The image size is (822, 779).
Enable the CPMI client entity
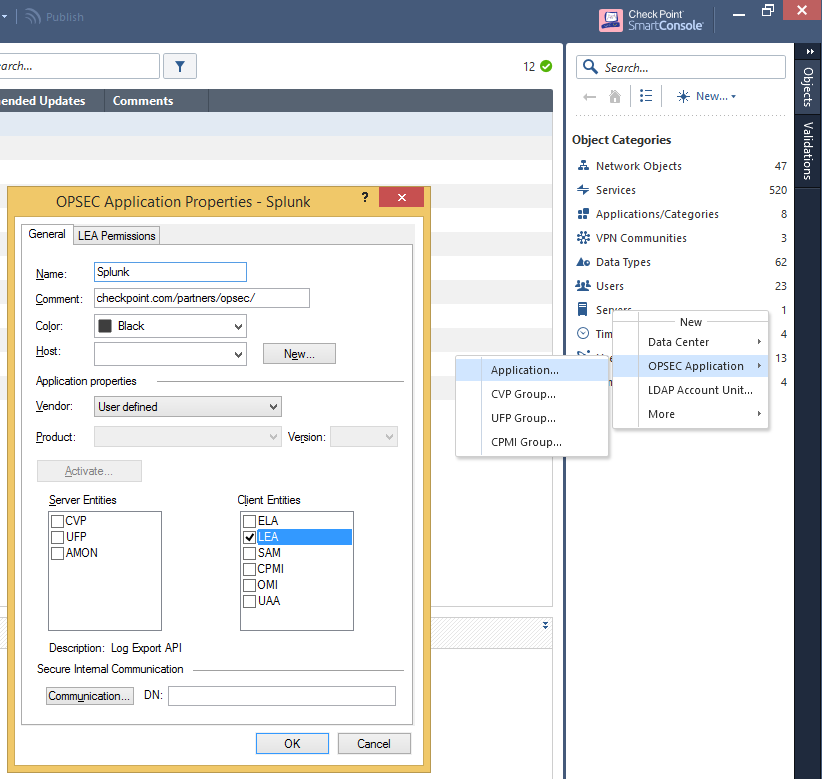pyautogui.click(x=250, y=569)
